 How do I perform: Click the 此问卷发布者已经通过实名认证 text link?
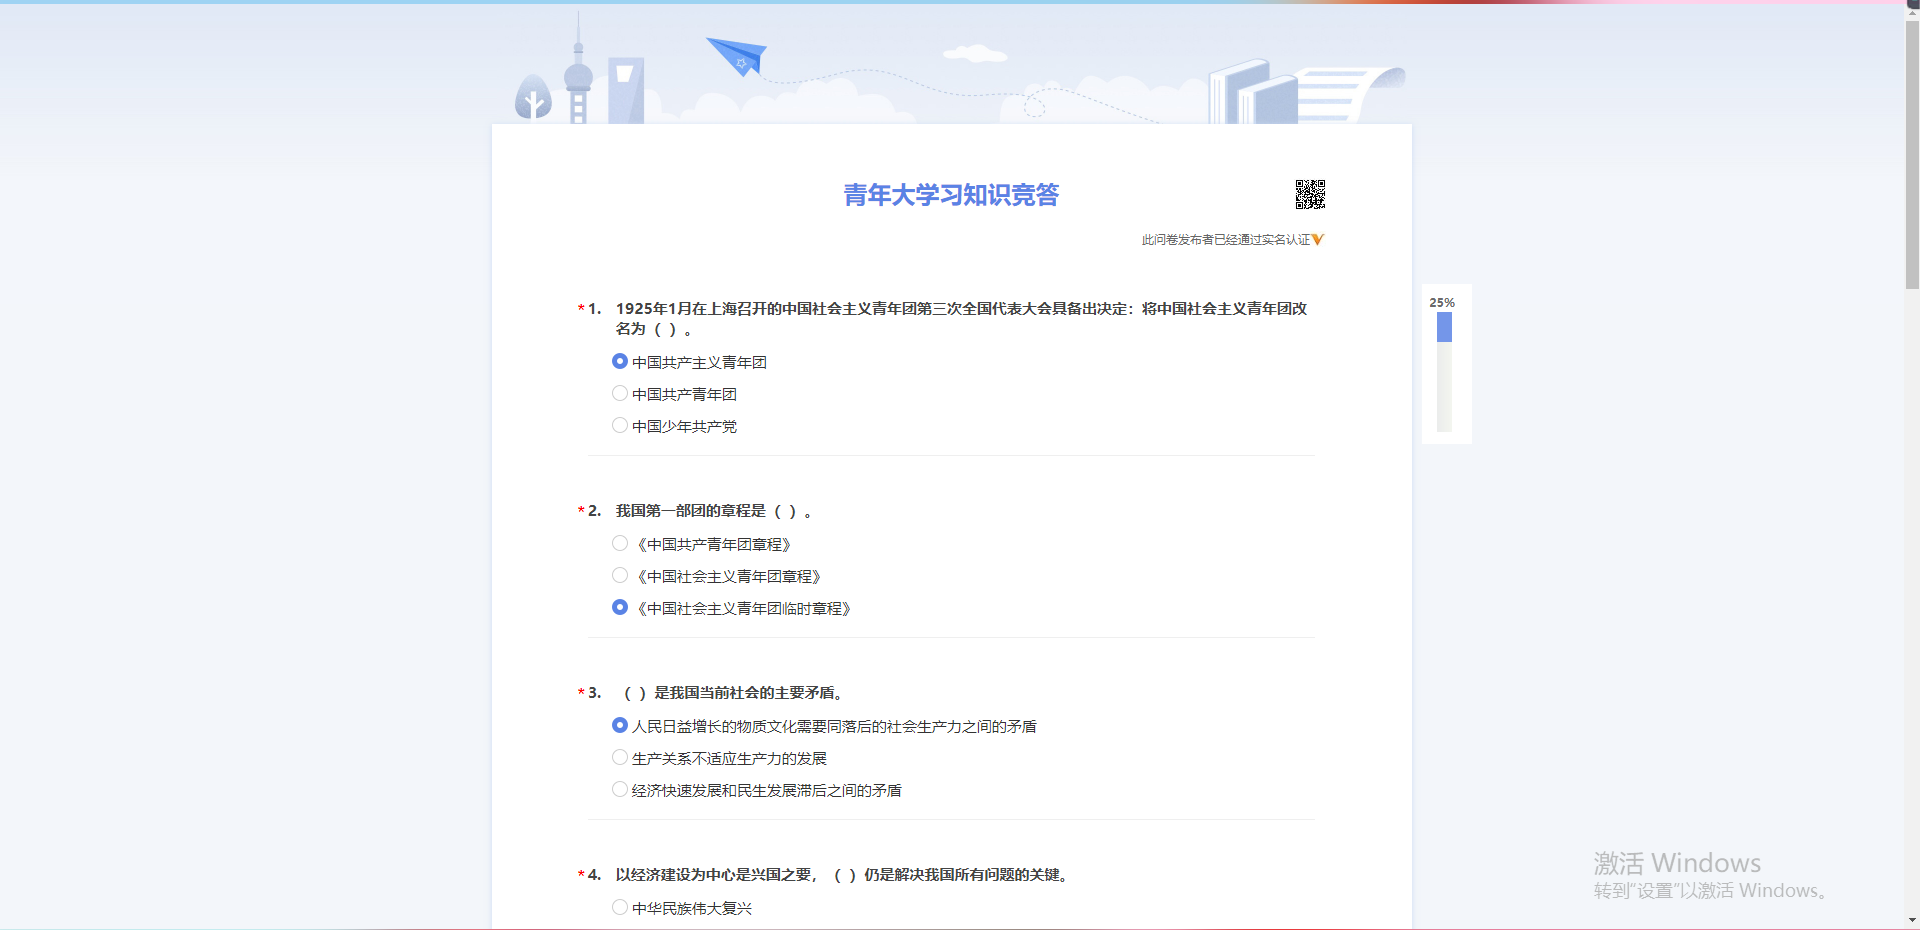coord(1225,240)
